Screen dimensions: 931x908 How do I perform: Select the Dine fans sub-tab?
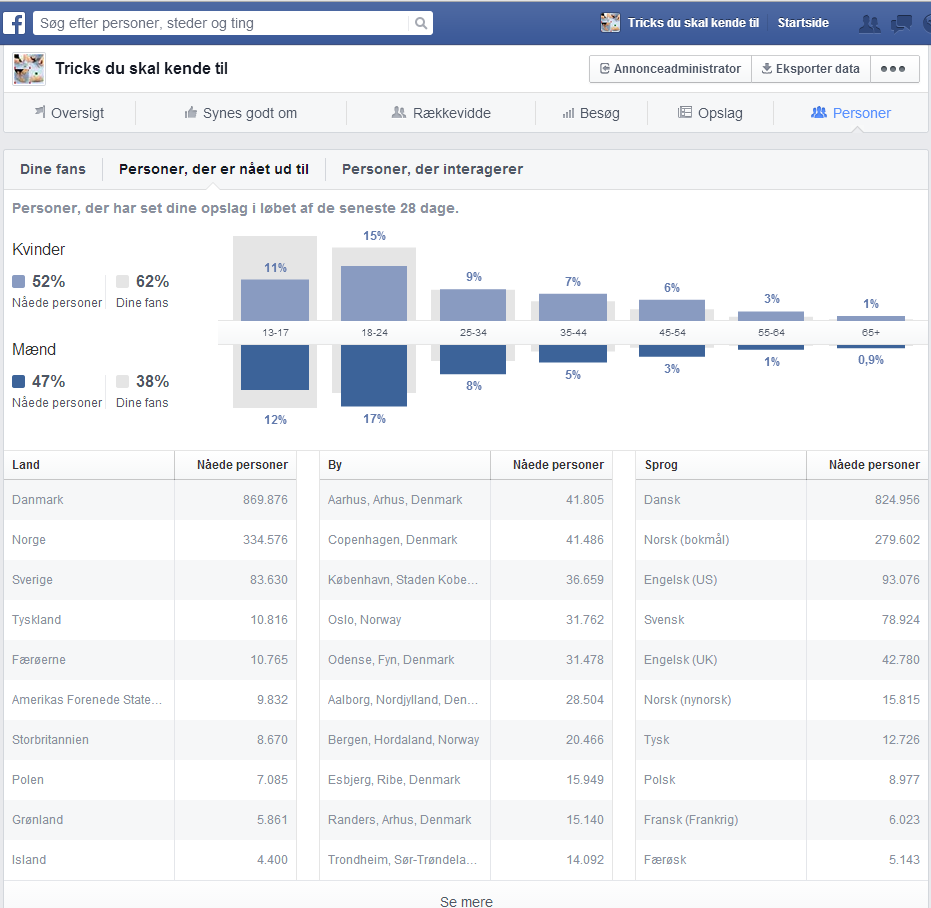(x=53, y=169)
